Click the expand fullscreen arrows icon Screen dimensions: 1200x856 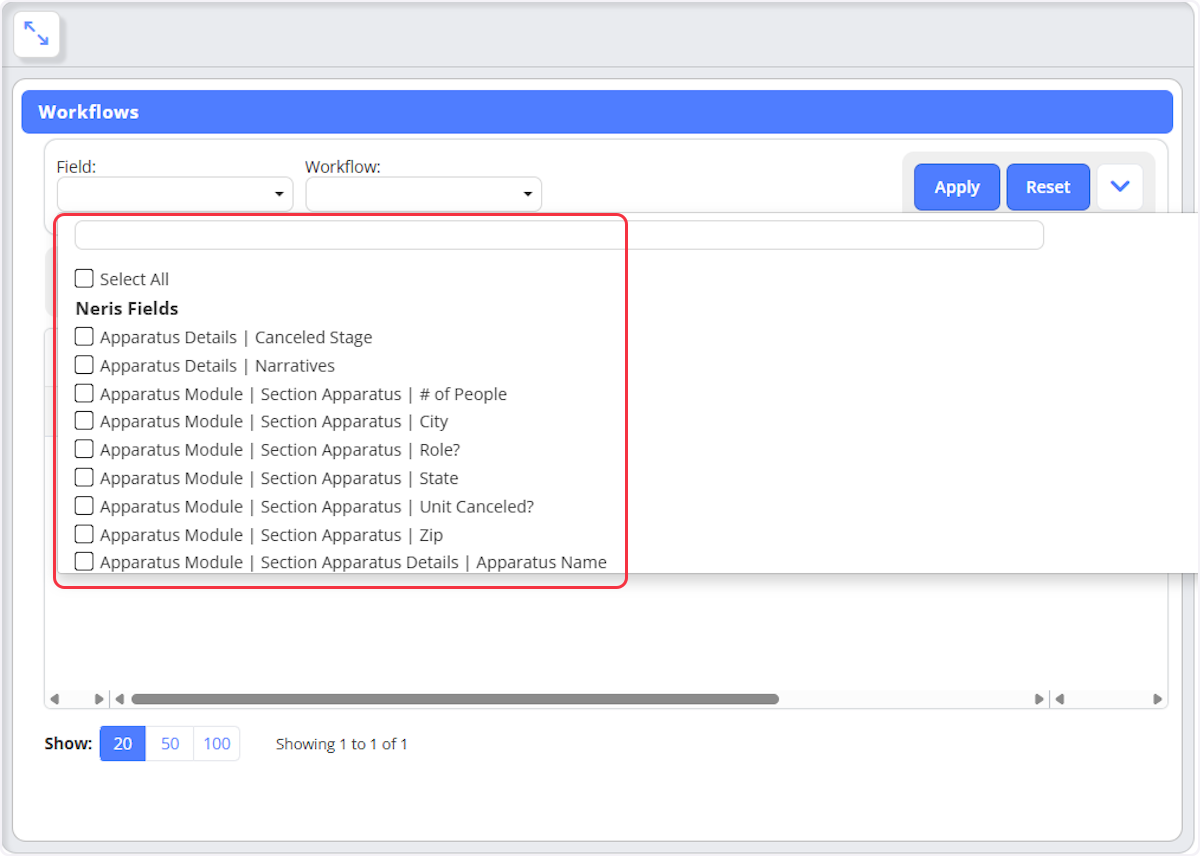pos(37,35)
